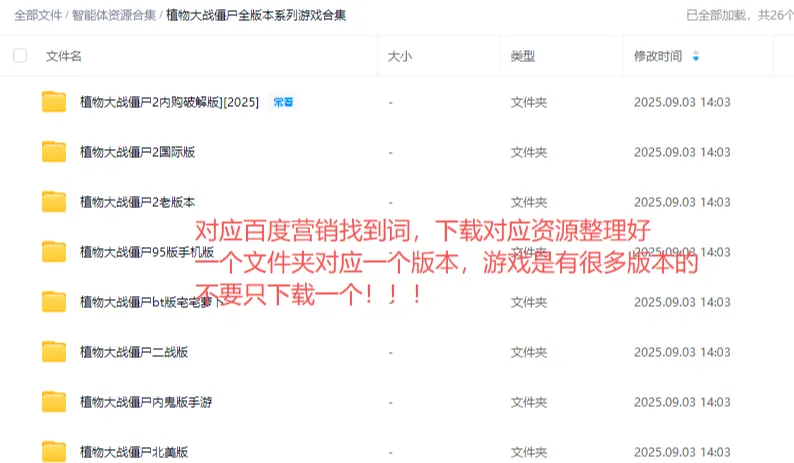Open the 植物大战僵尸2老版本 folder icon

(54, 202)
